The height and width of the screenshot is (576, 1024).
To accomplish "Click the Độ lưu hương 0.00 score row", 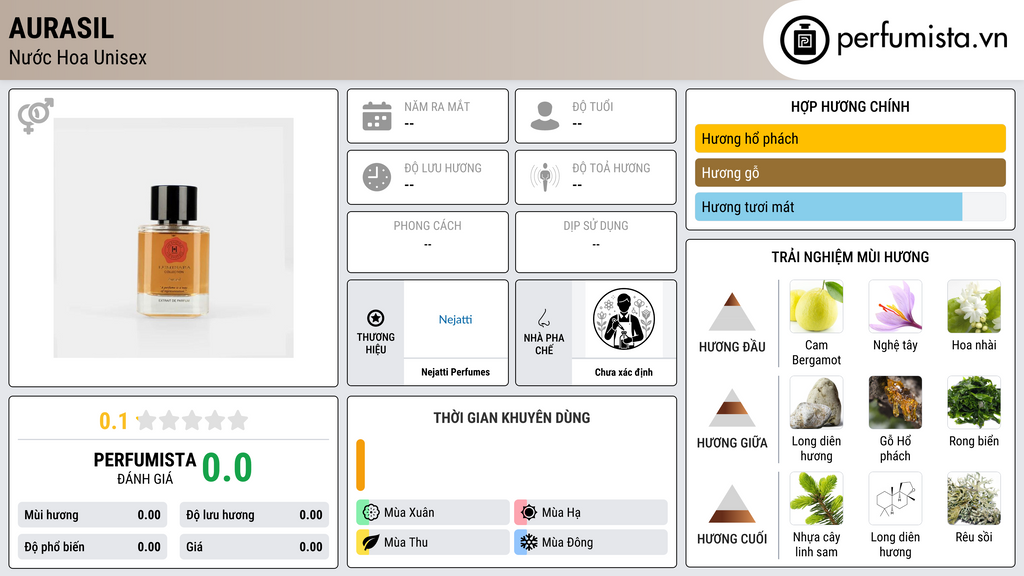I will [254, 515].
